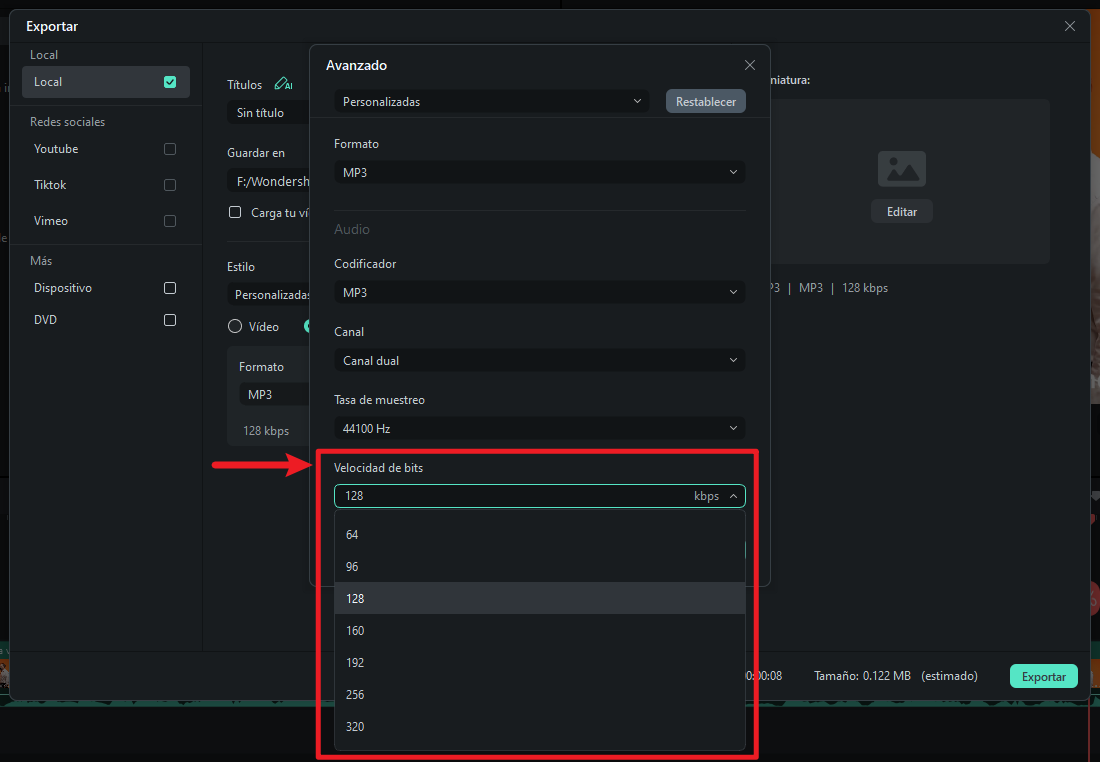Viewport: 1100px width, 762px height.
Task: Select Dispositivo in the sidebar
Action: coord(63,288)
